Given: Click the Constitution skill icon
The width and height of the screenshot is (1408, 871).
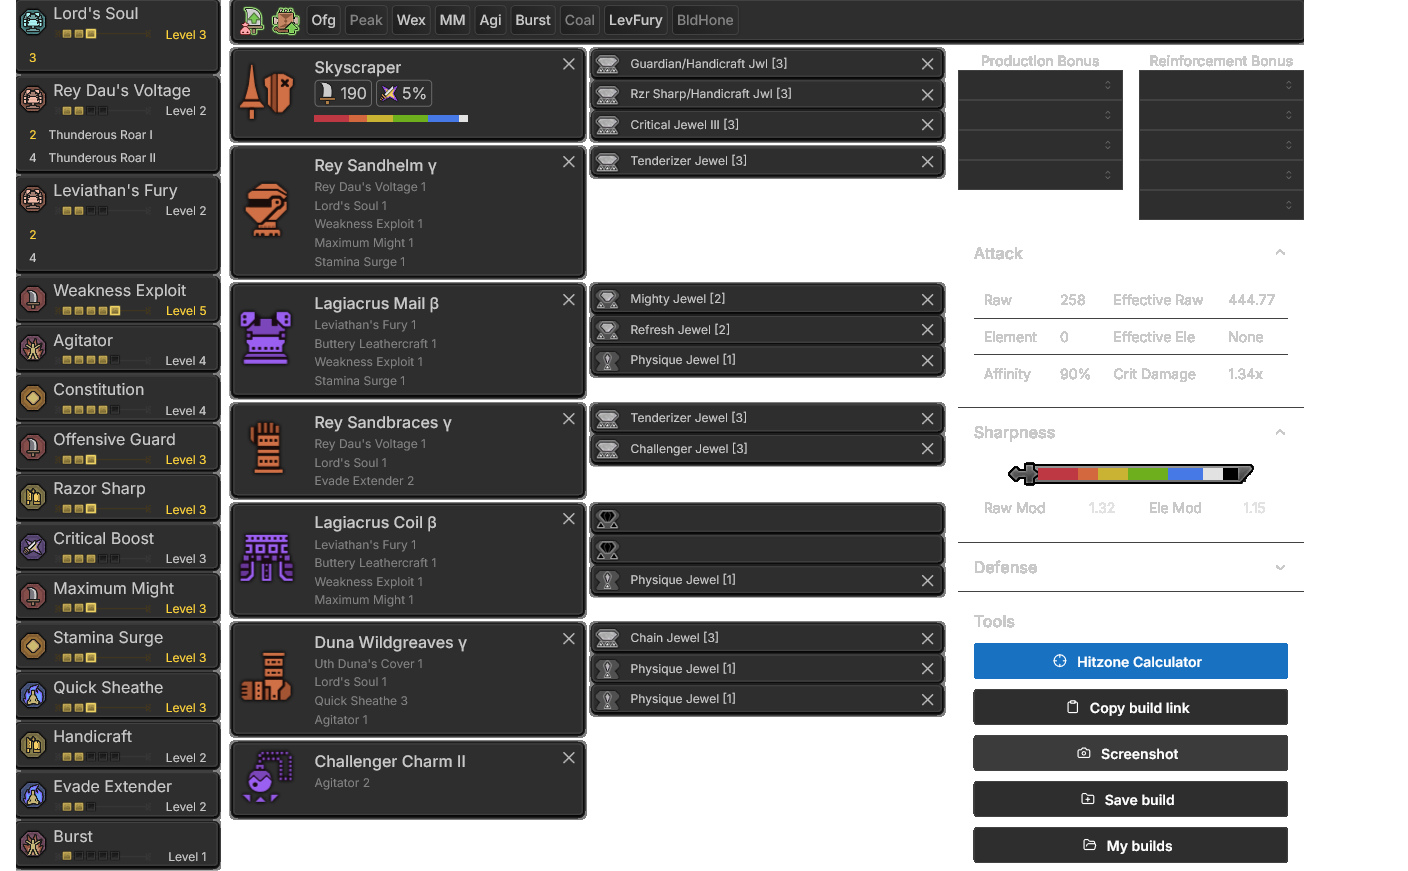Looking at the screenshot, I should click(x=33, y=397).
